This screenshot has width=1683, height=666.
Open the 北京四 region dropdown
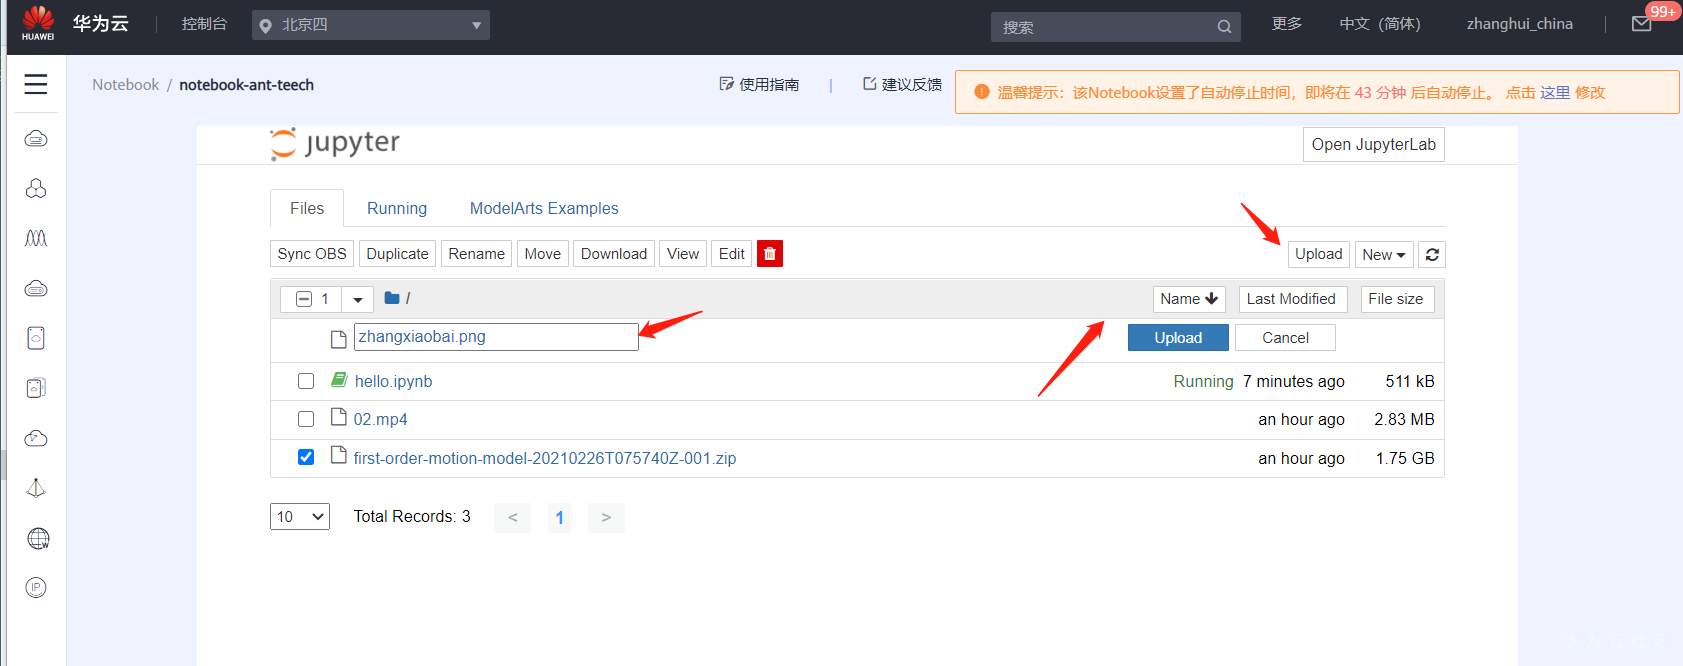[x=370, y=25]
